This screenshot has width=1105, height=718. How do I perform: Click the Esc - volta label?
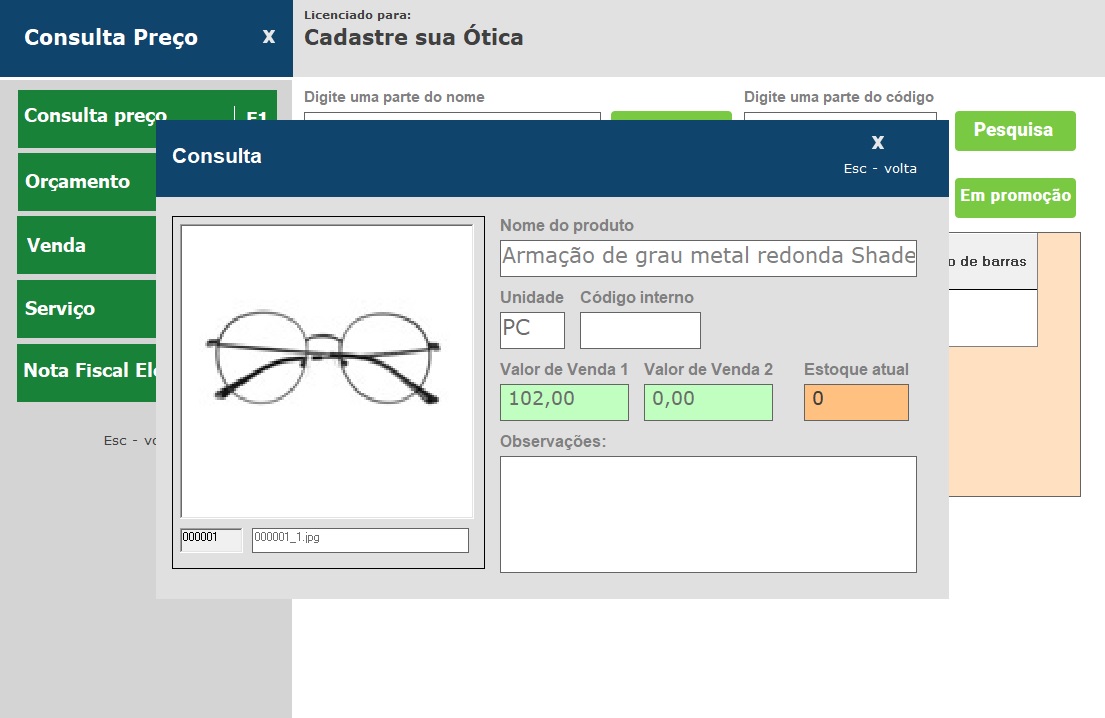click(880, 168)
